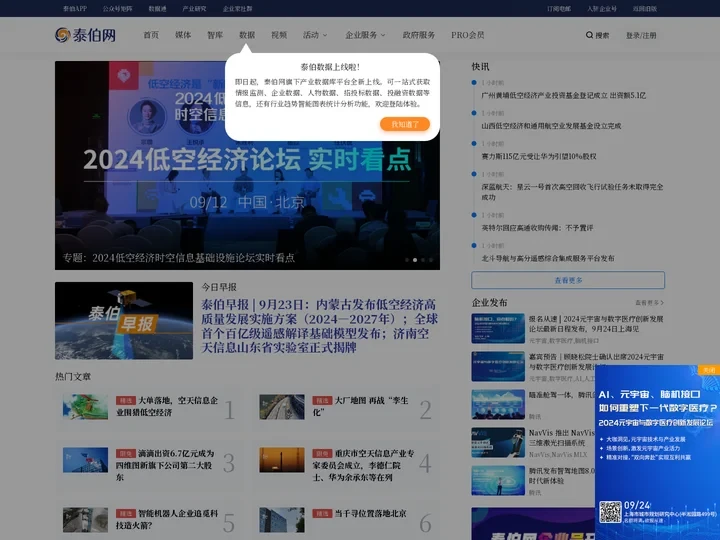The image size is (720, 540).
Task: Click thumbnail of hot article ranked 1
Action: click(x=85, y=407)
